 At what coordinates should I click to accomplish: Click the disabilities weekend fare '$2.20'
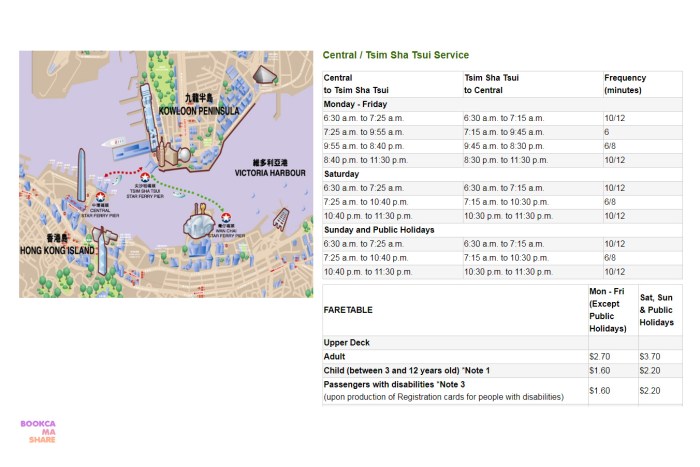[x=650, y=391]
